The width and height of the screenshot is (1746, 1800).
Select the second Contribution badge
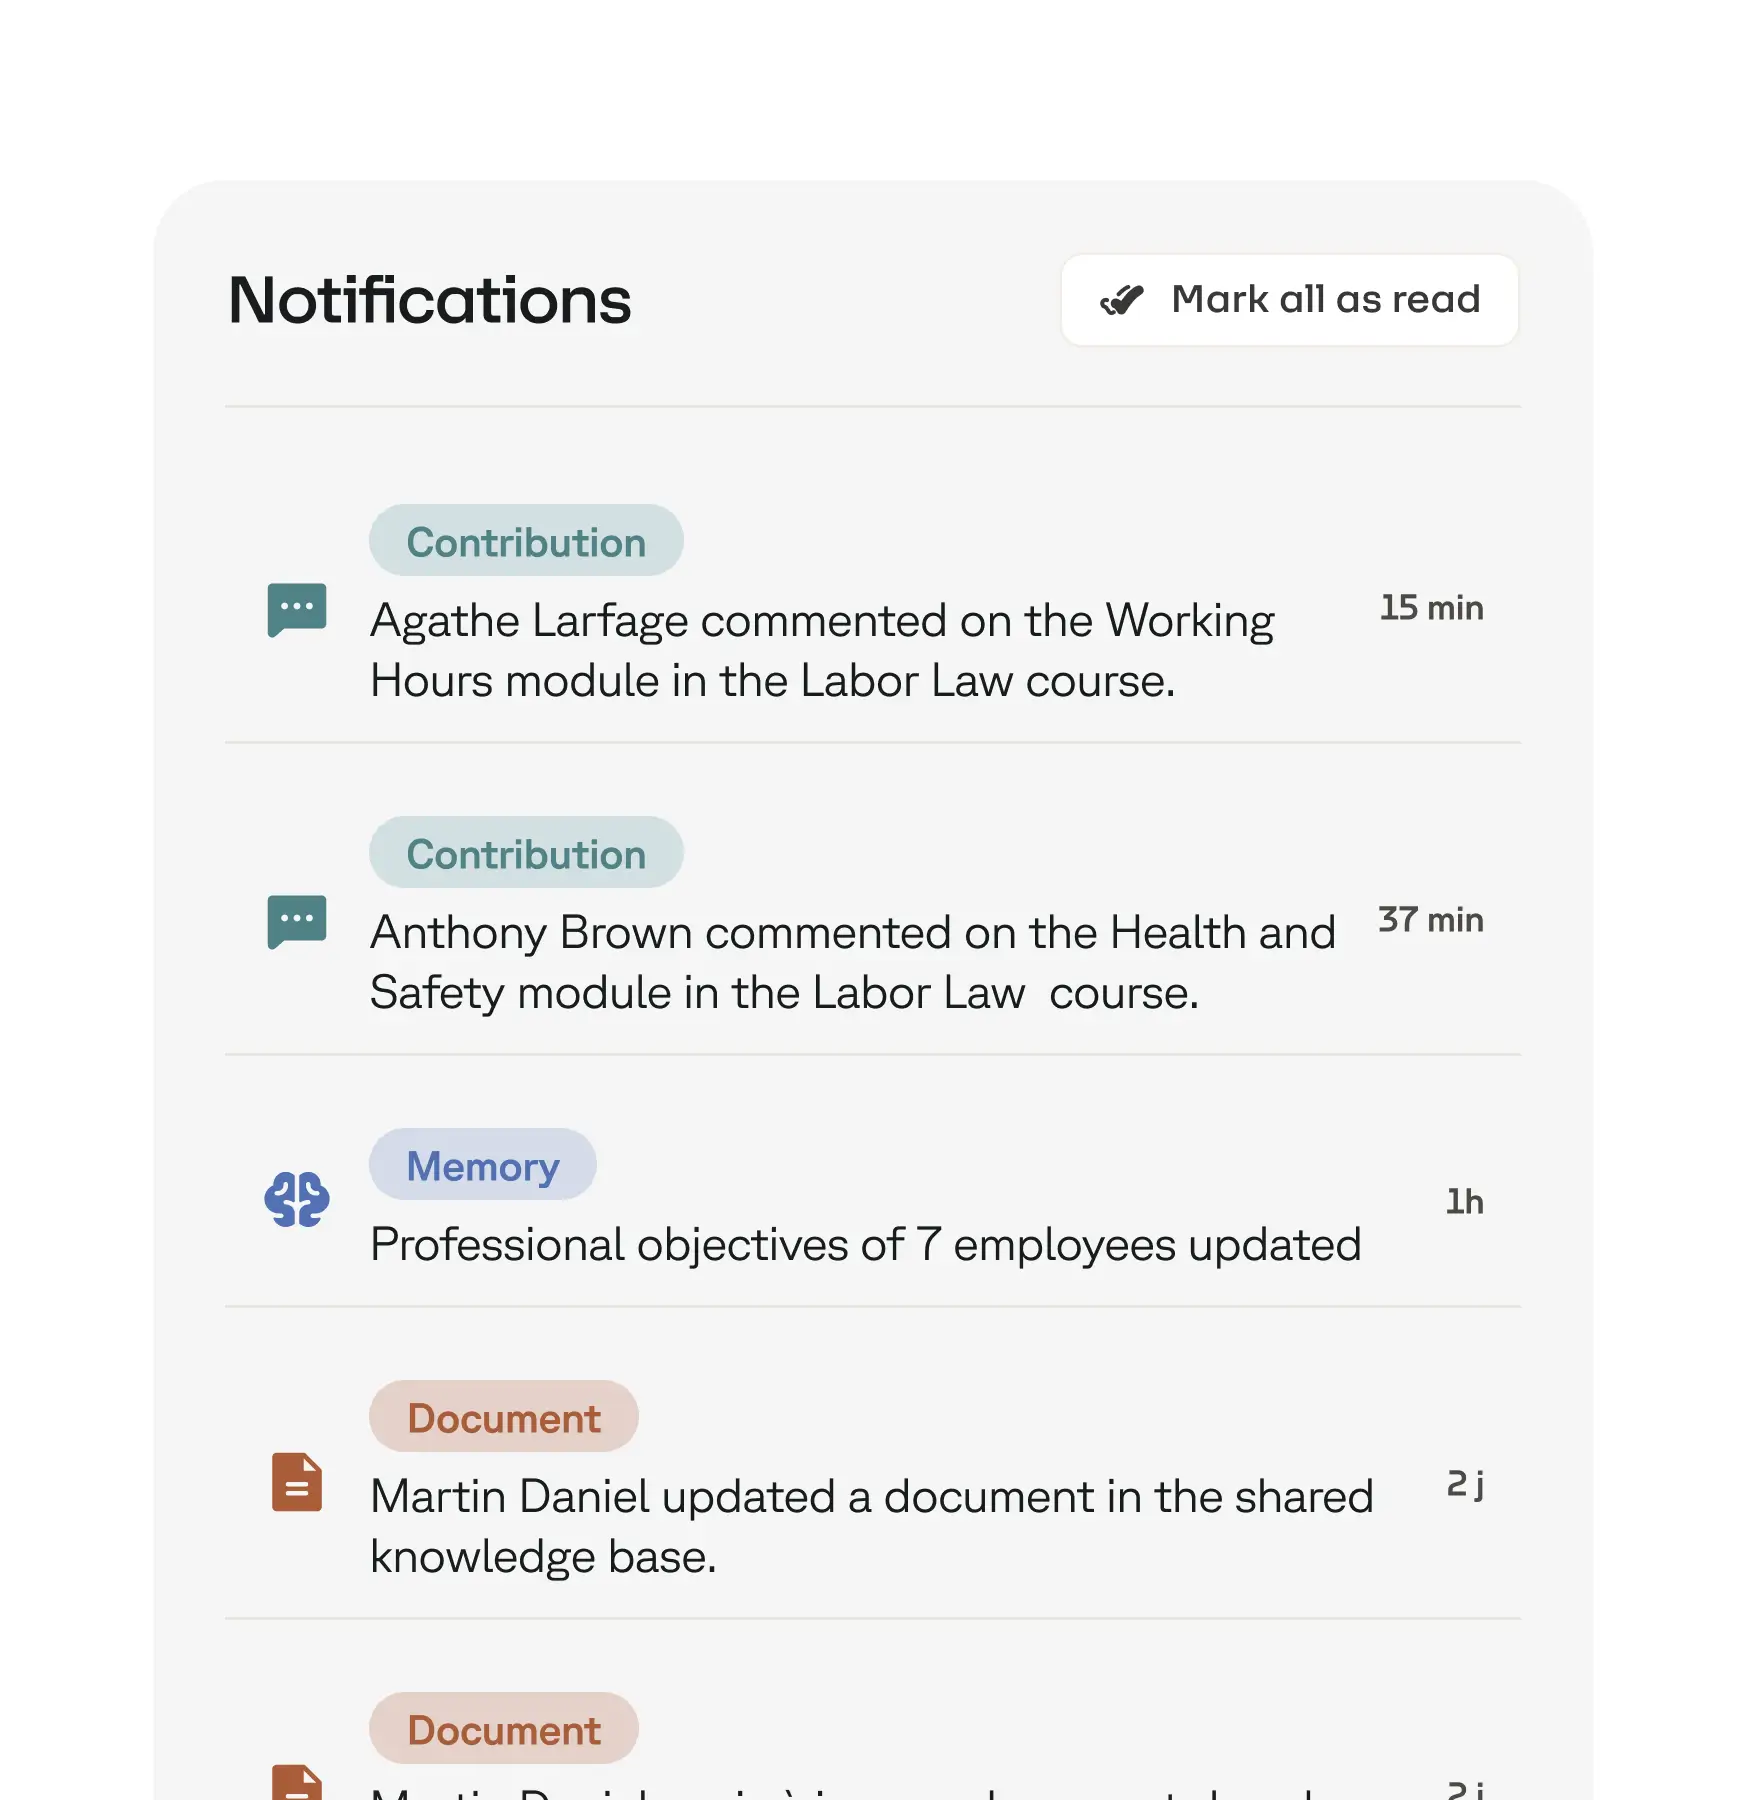pyautogui.click(x=525, y=853)
